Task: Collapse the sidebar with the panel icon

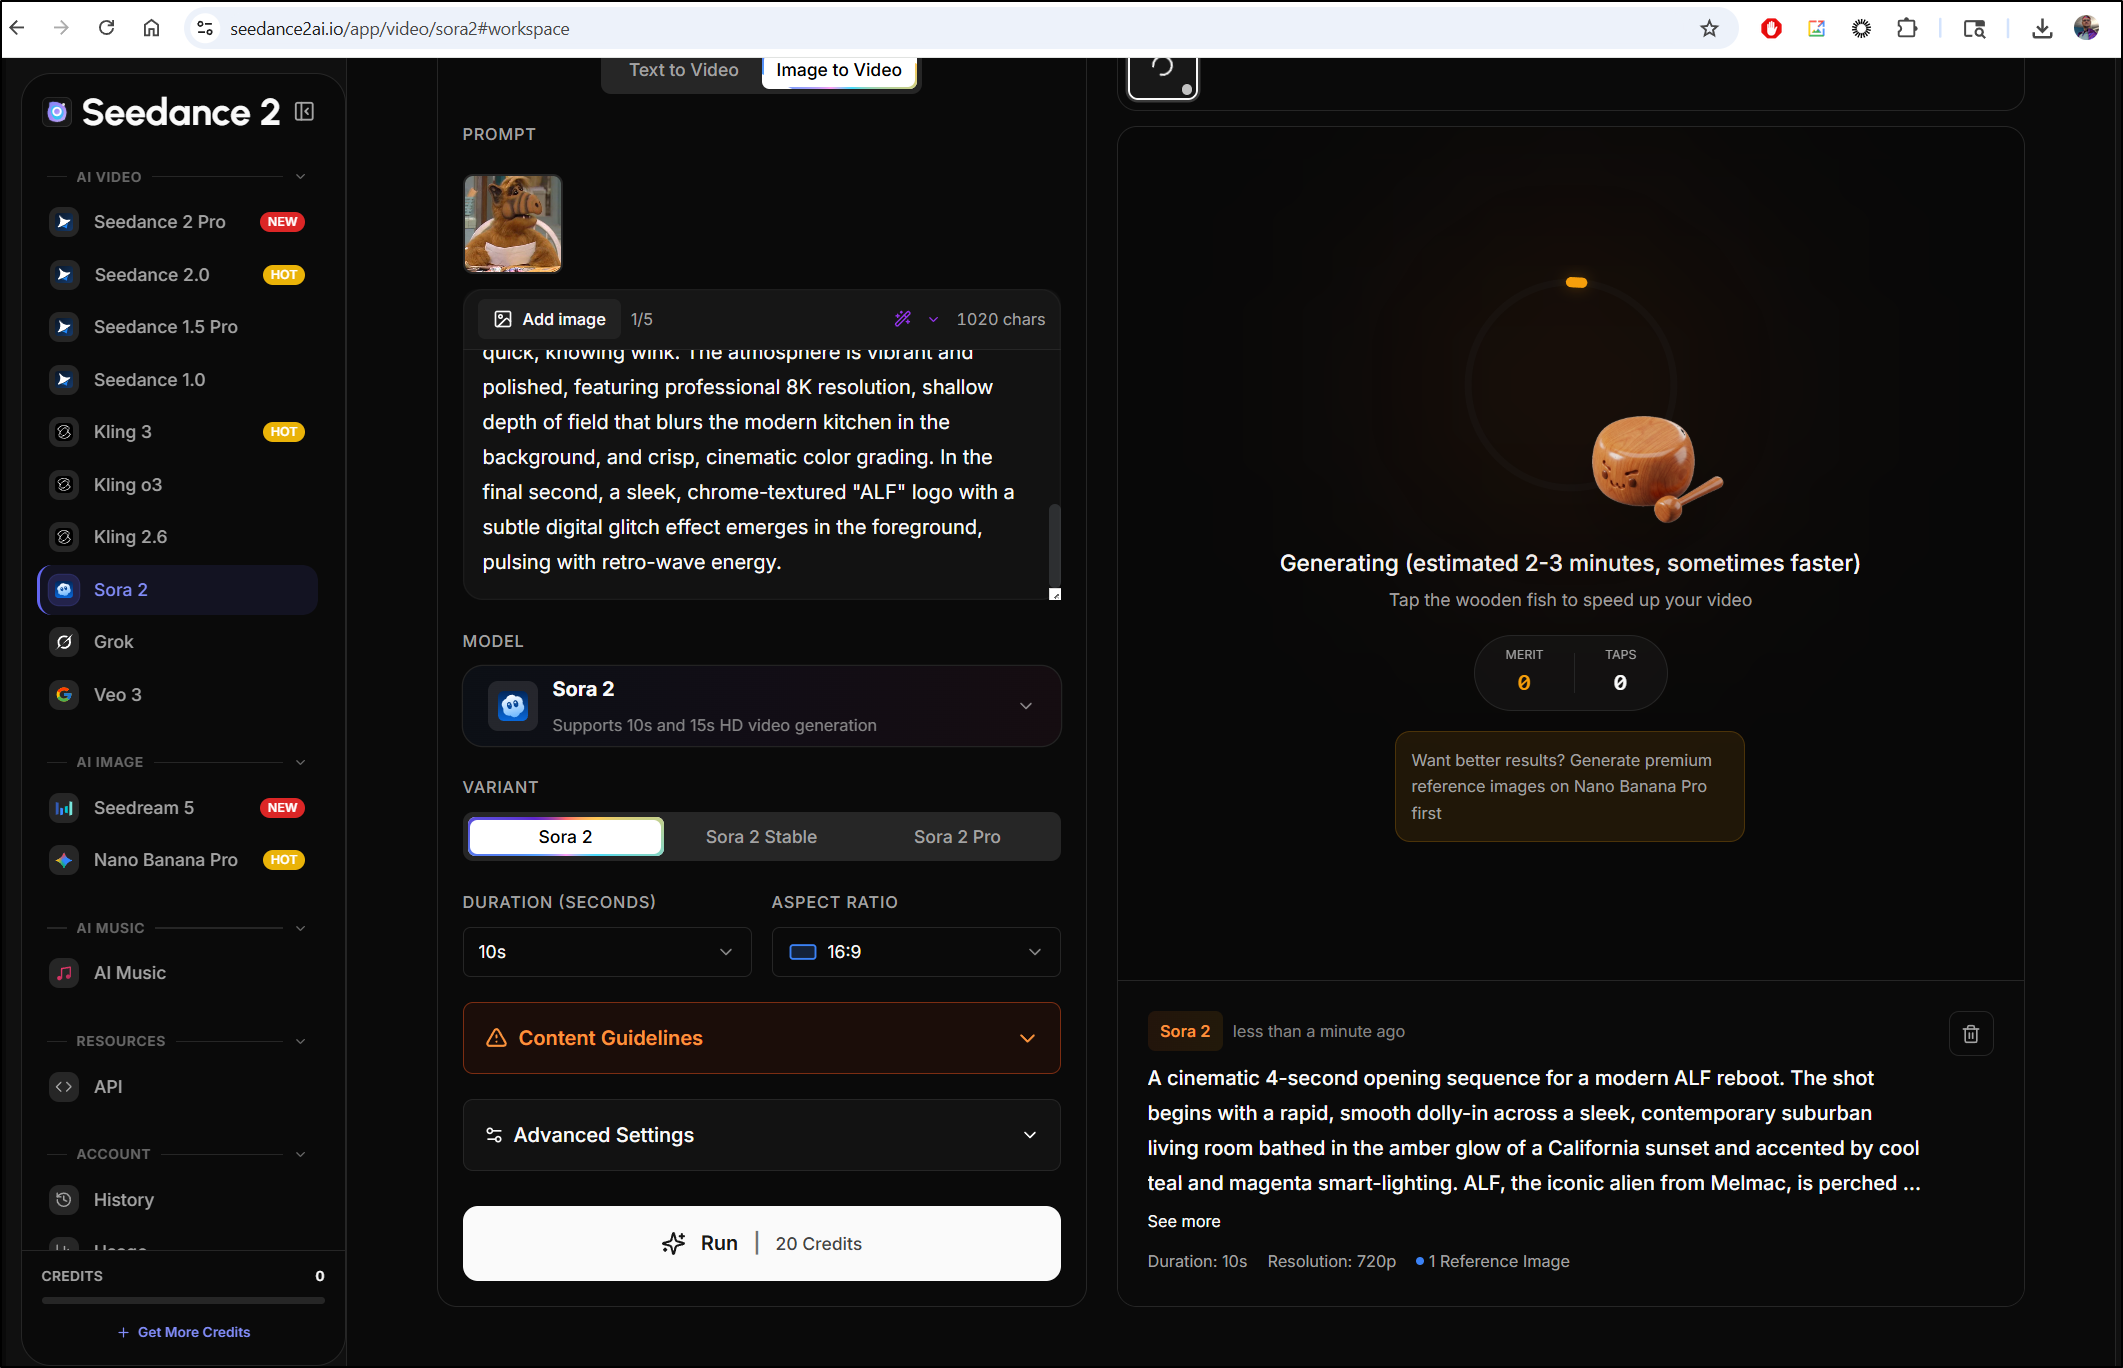Action: click(x=304, y=111)
